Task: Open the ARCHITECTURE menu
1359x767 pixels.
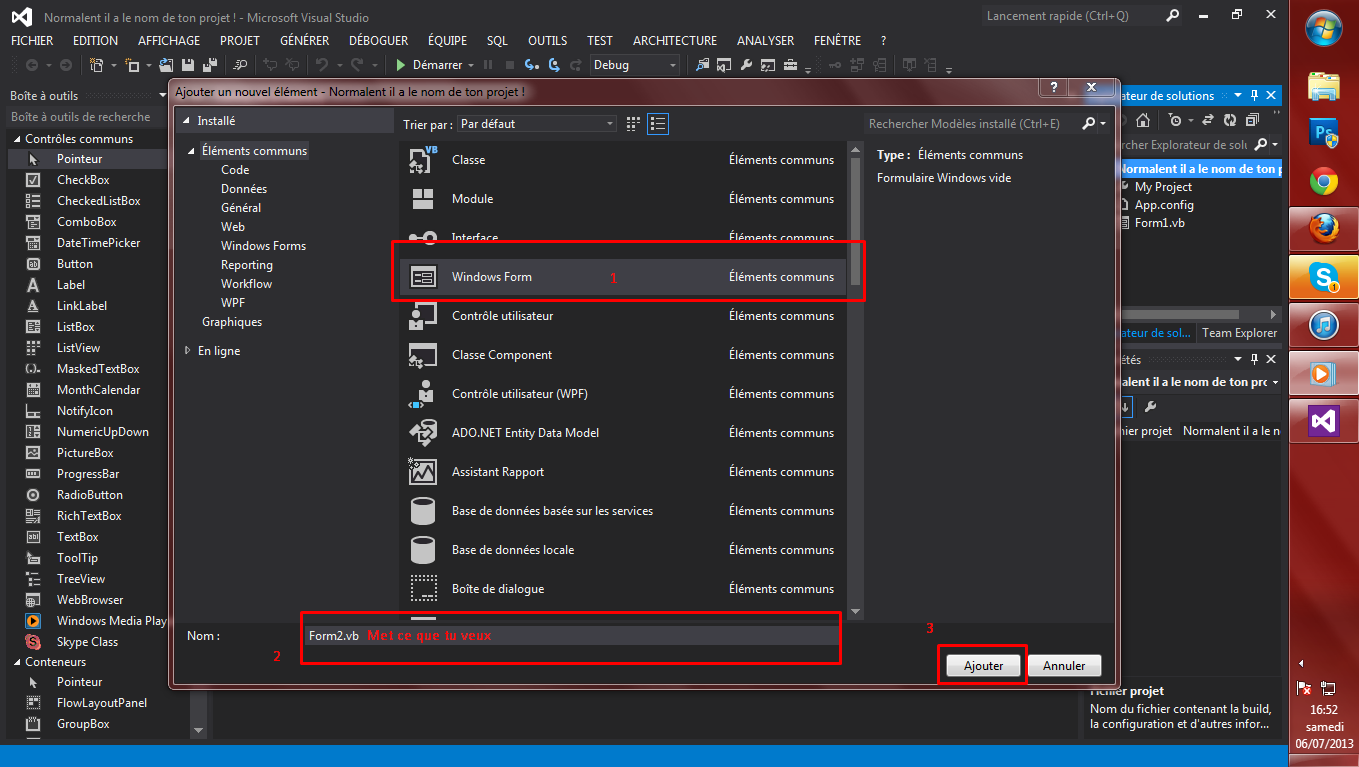Action: pyautogui.click(x=675, y=41)
